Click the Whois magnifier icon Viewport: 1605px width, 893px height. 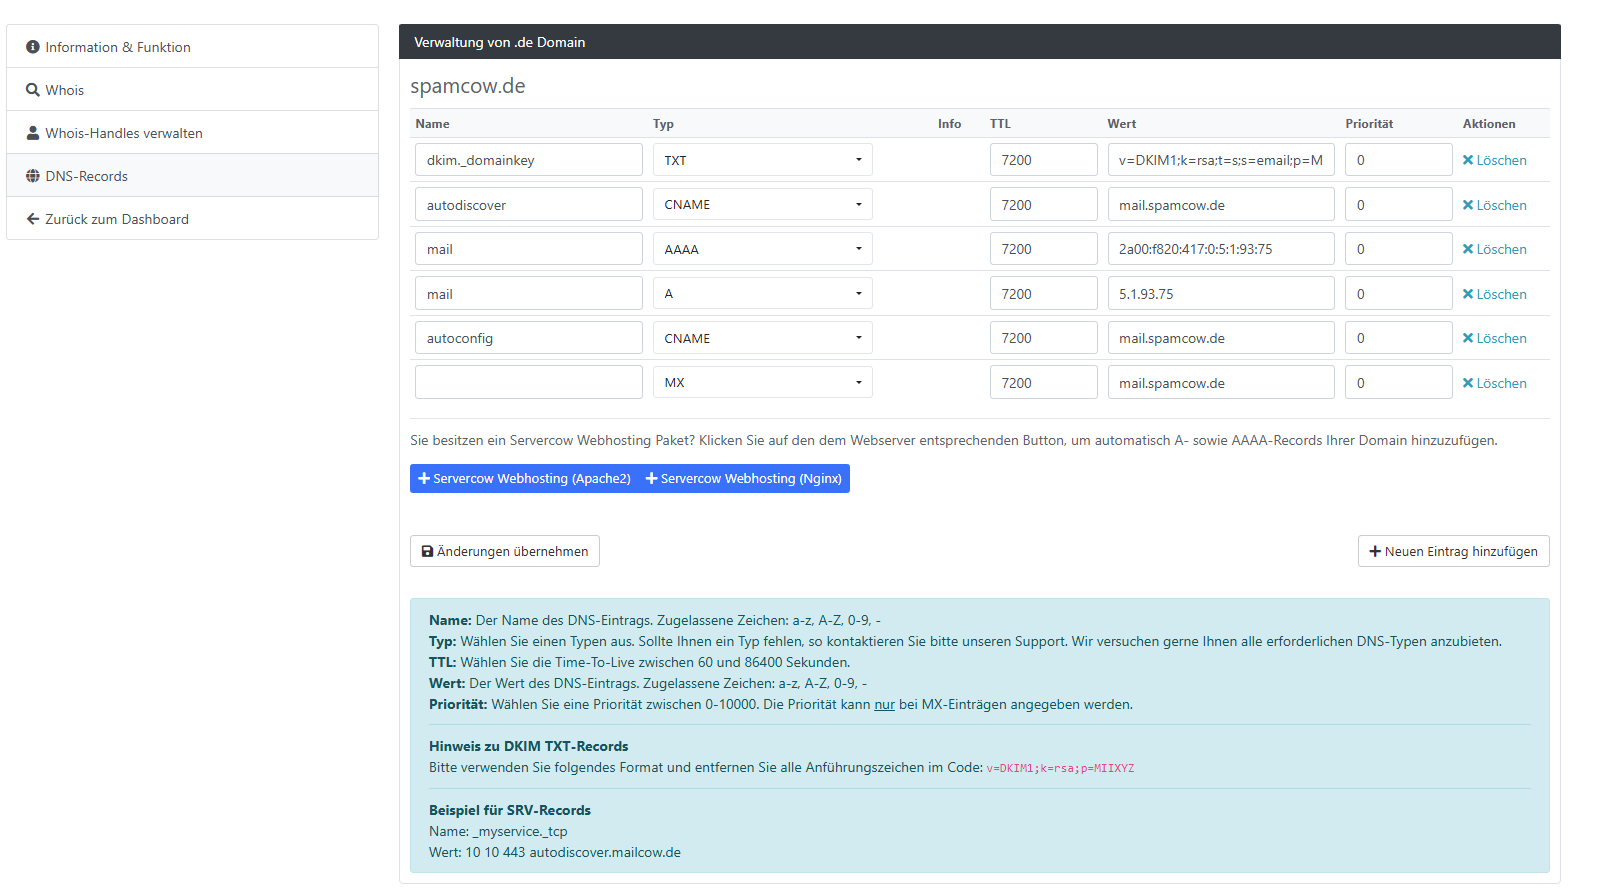pos(33,90)
